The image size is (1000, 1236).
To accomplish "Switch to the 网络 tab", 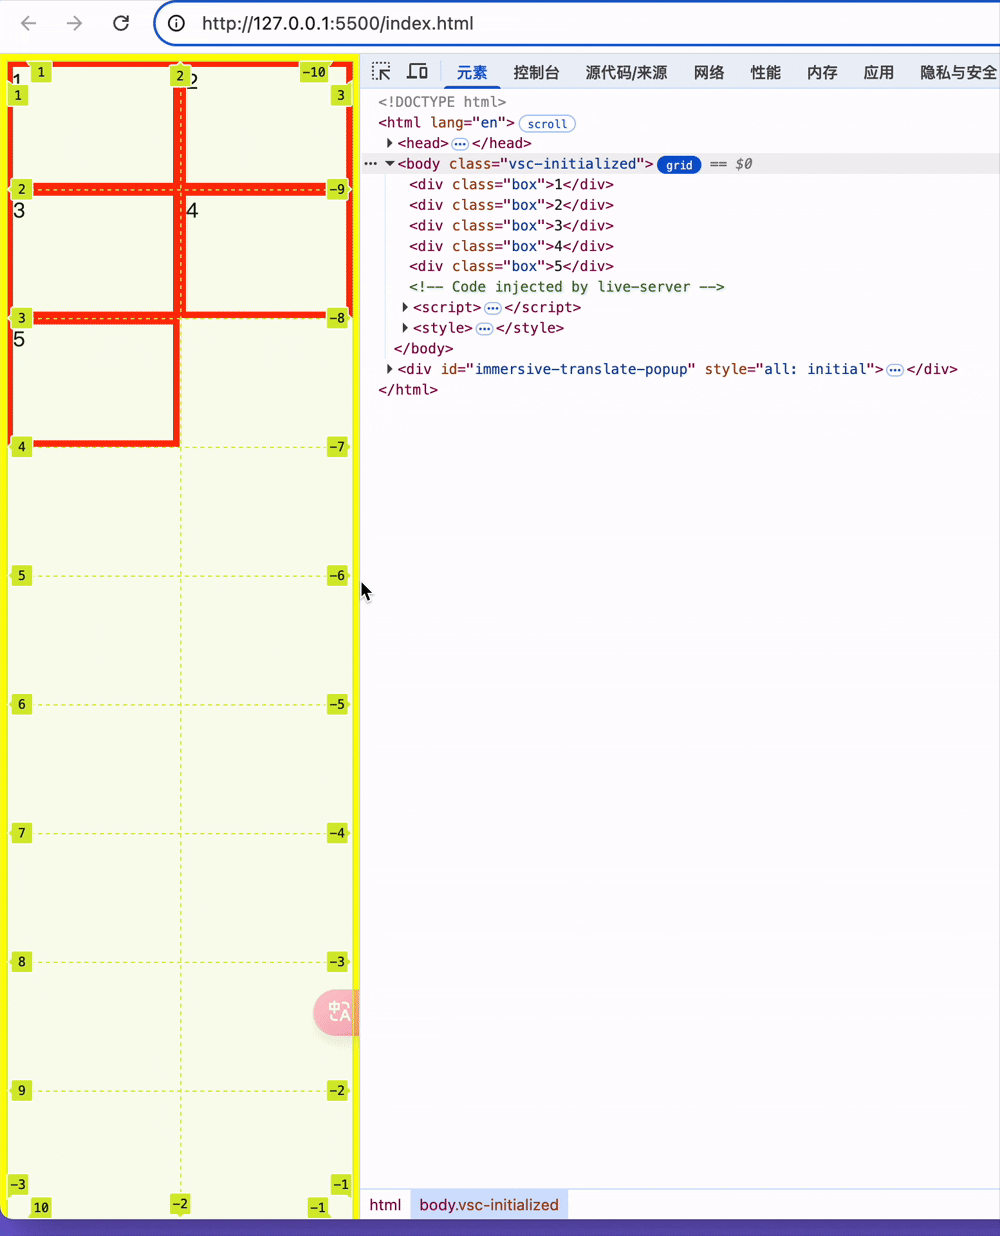I will [x=709, y=72].
